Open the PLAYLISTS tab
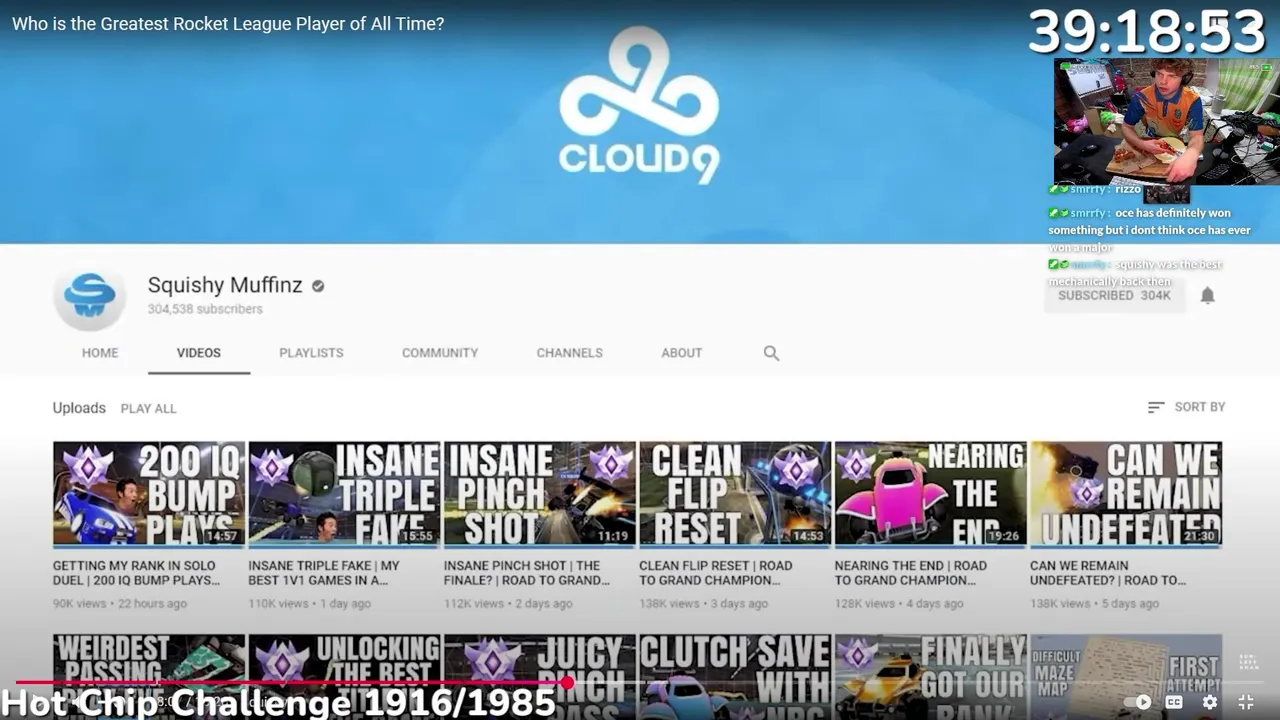The height and width of the screenshot is (720, 1280). pos(311,353)
